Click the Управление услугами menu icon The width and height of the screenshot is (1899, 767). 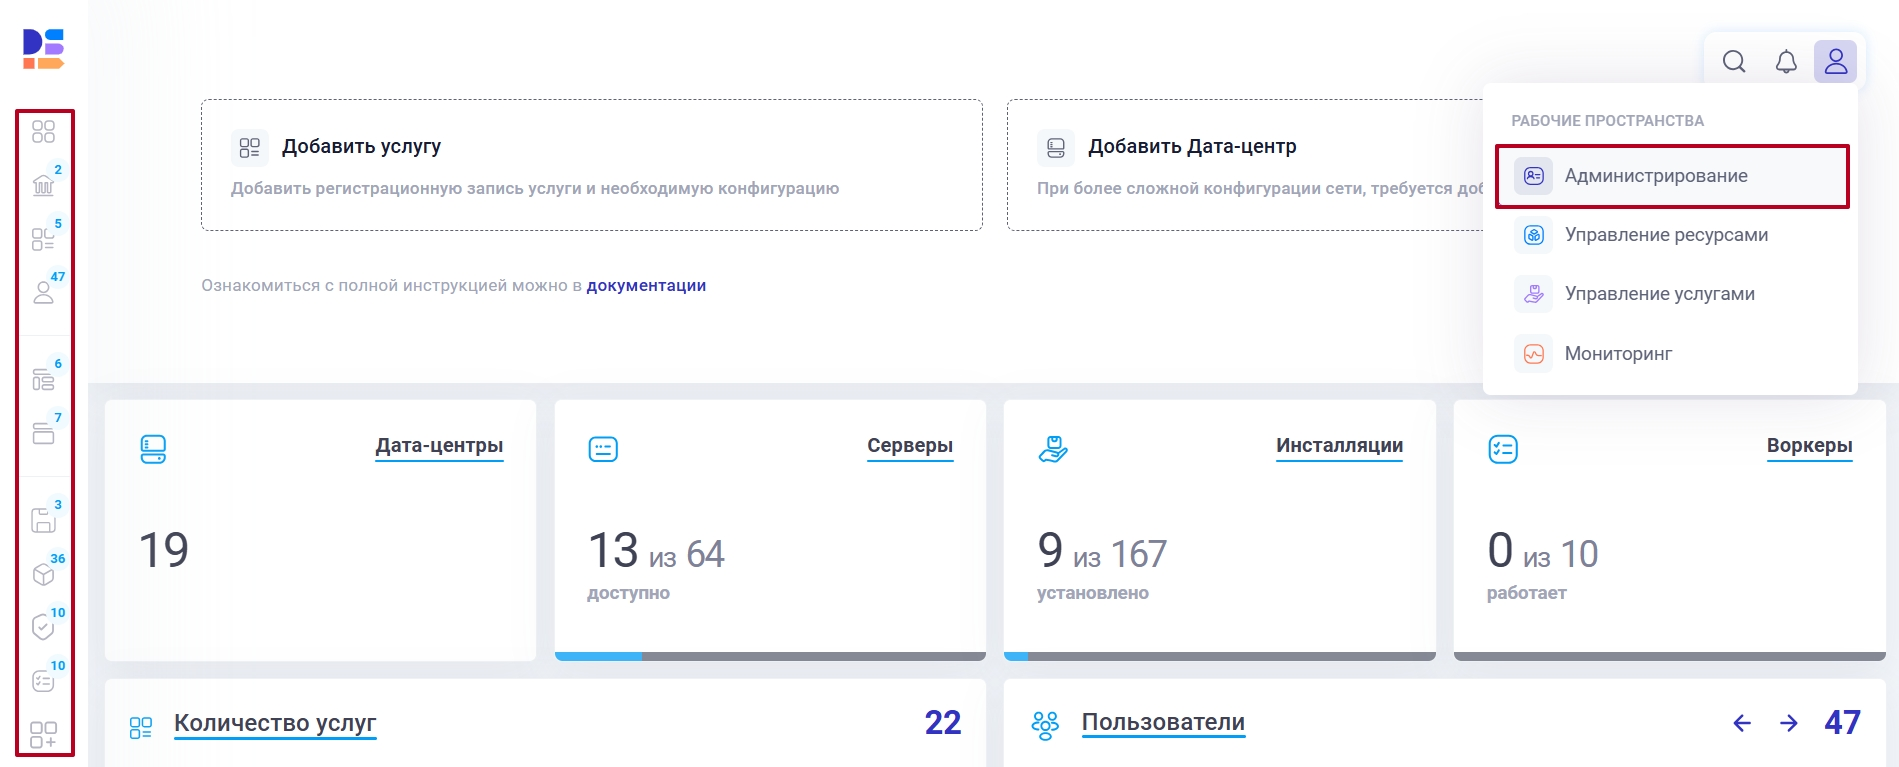(1534, 294)
